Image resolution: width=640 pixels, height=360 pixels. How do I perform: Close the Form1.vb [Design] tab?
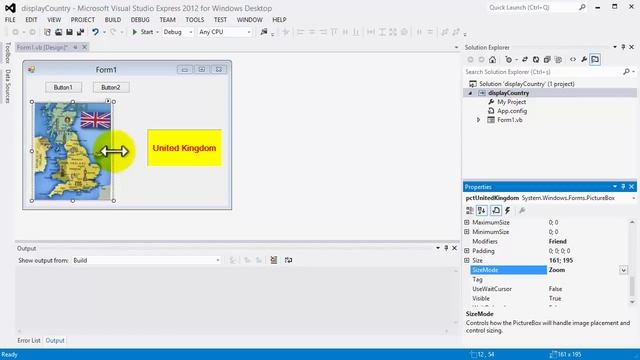click(x=84, y=47)
